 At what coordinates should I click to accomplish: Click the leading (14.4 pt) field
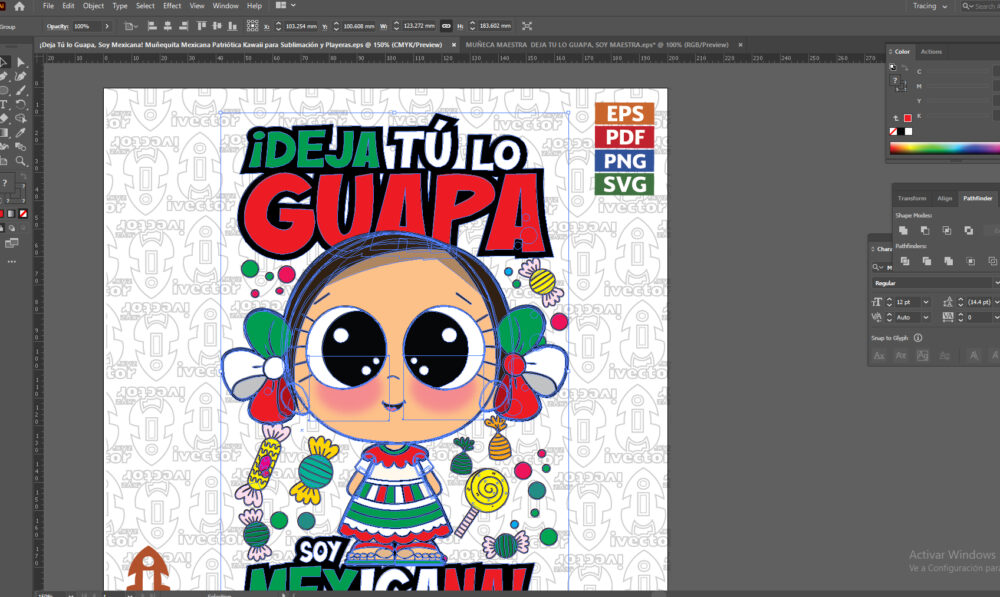[x=979, y=302]
